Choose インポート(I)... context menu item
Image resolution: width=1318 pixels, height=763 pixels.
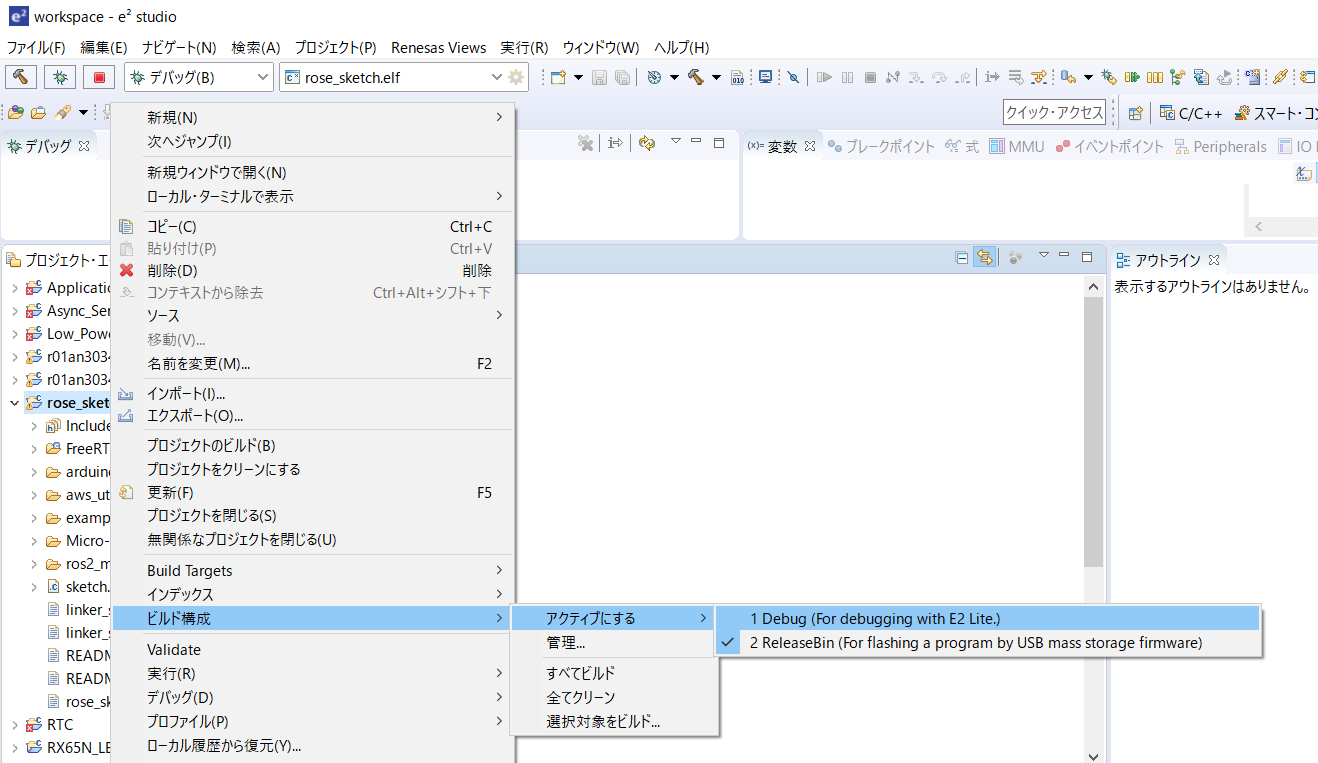pyautogui.click(x=312, y=394)
